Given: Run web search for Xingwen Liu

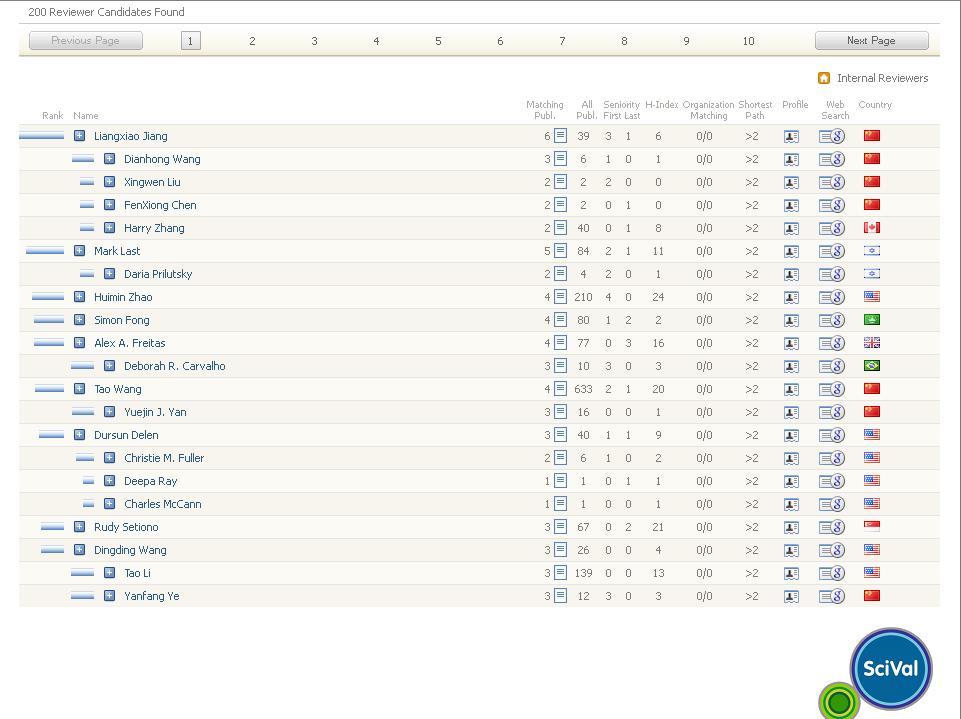Looking at the screenshot, I should pyautogui.click(x=832, y=182).
